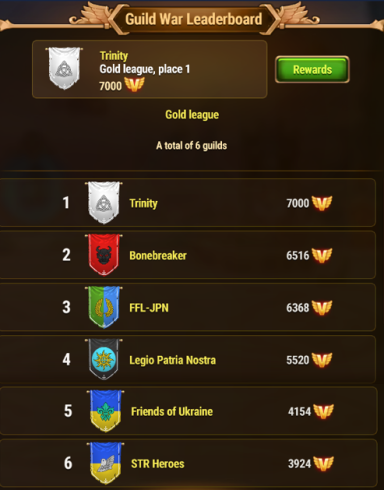Click the winged trophy beside 3924 score

[324, 463]
